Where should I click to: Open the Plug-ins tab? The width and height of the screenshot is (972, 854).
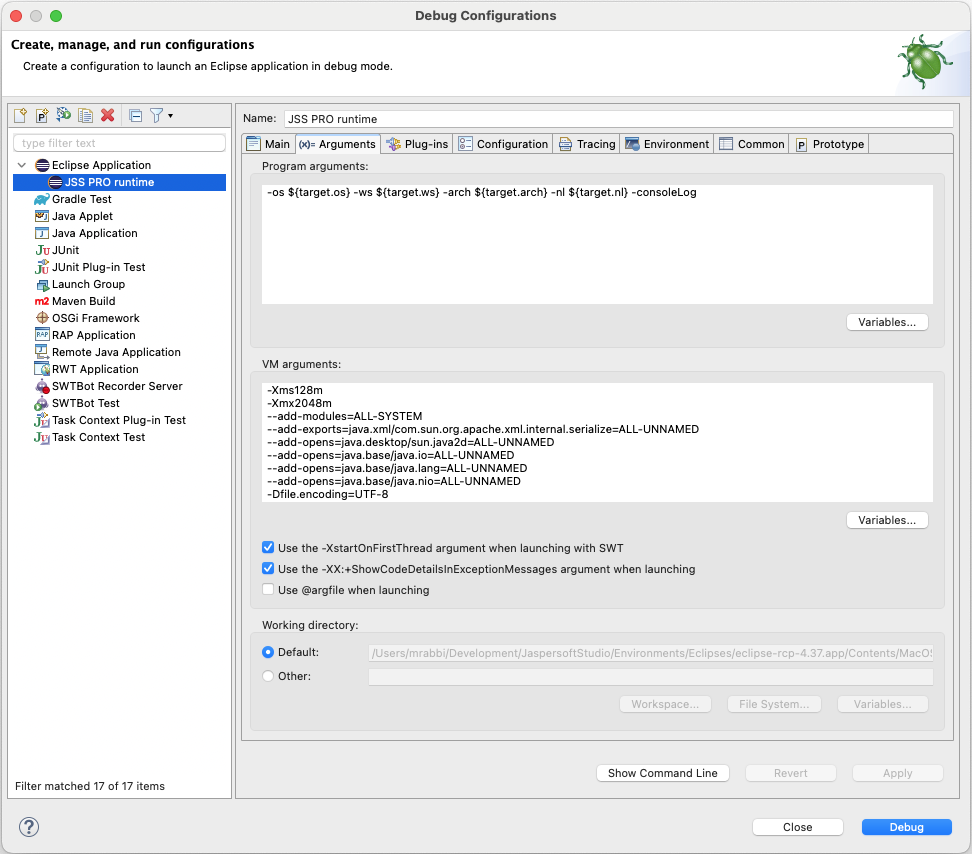click(x=417, y=144)
